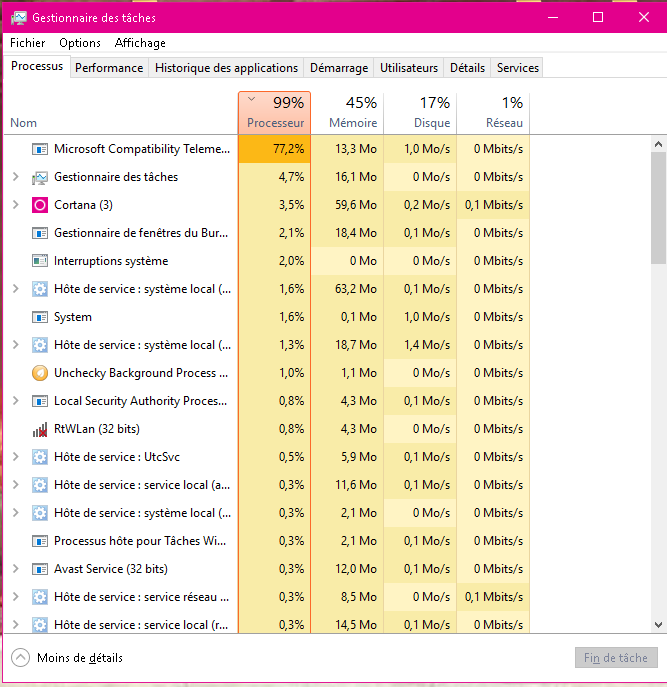Click the gear icon for service réseau row
This screenshot has height=687, width=667.
click(40, 597)
